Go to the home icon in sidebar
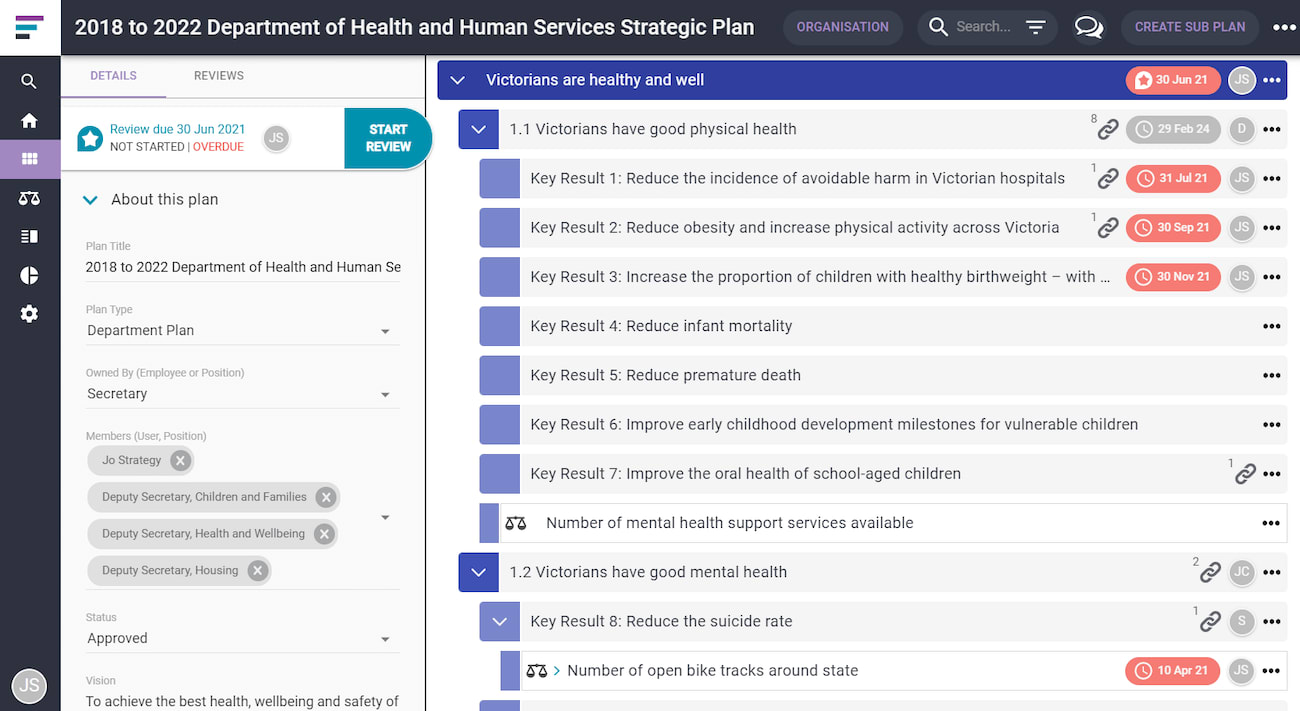The width and height of the screenshot is (1300, 711). coord(29,120)
